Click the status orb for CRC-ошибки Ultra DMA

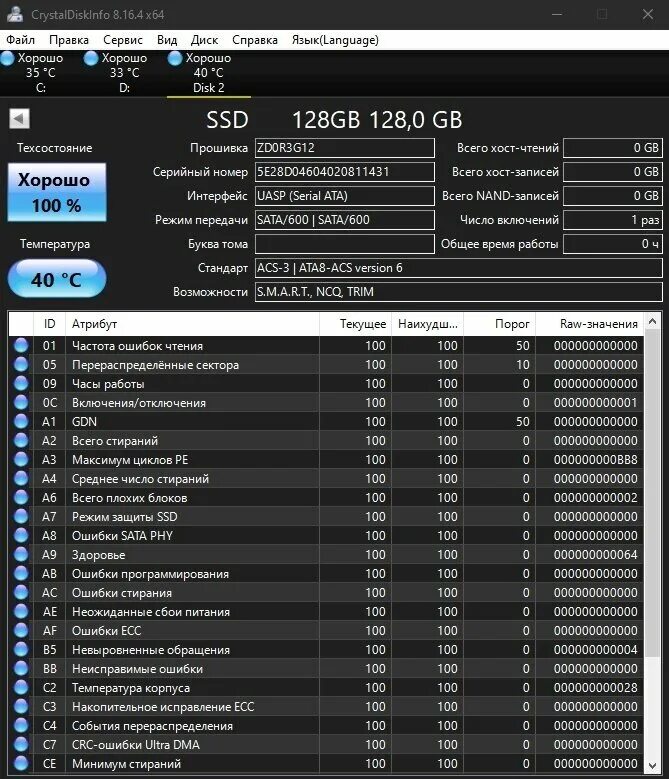tap(21, 744)
